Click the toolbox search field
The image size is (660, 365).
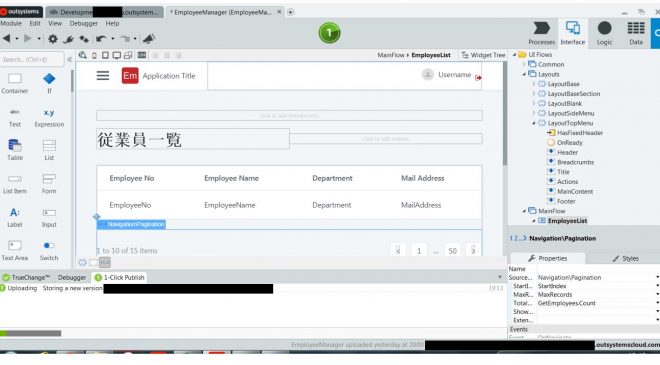point(32,59)
